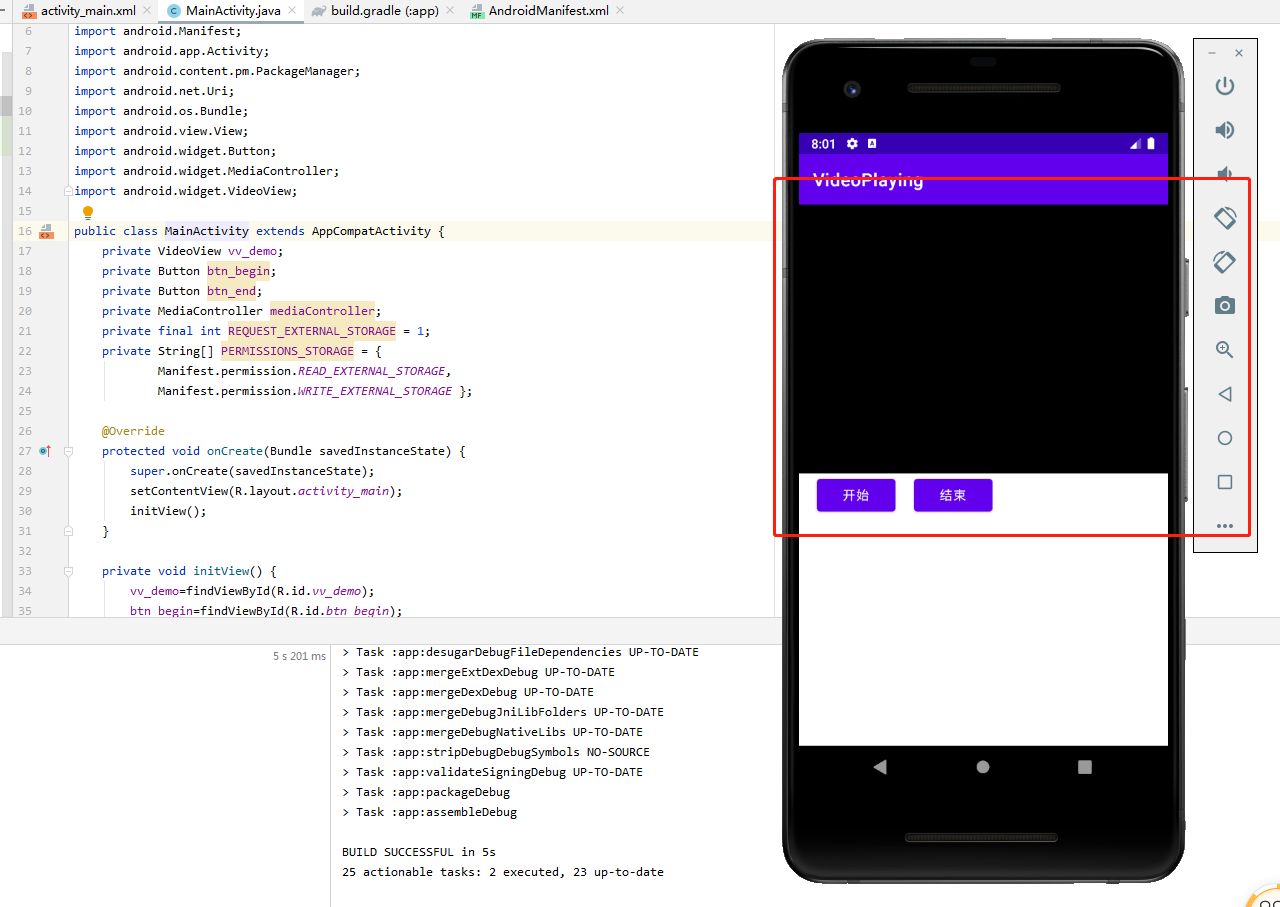Screen dimensions: 1280x907
Task: Click the emulator sidebar Home circle icon
Action: [1225, 438]
